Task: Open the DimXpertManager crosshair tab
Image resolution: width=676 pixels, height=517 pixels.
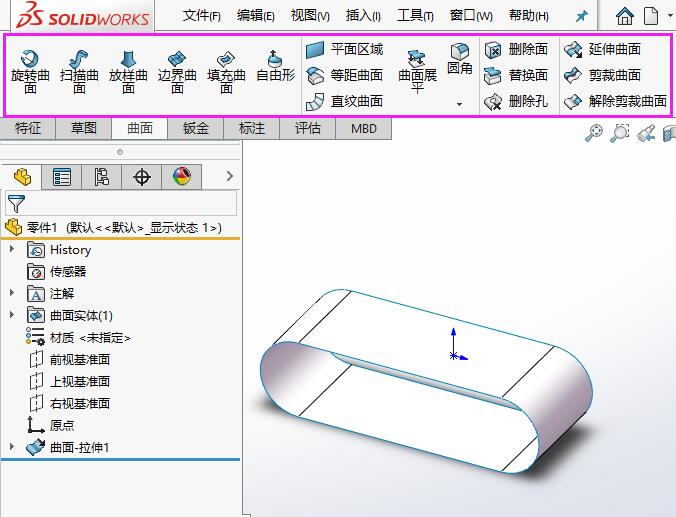Action: pos(142,177)
